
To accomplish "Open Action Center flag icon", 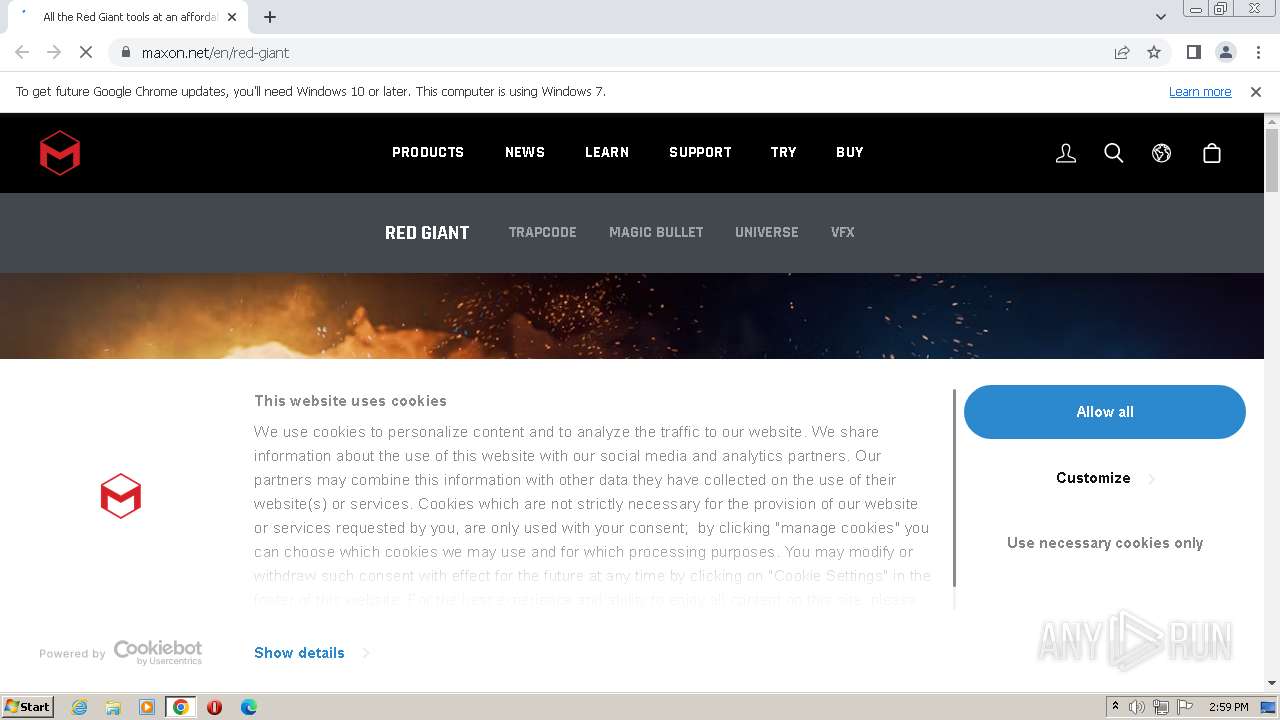I will 1185,707.
